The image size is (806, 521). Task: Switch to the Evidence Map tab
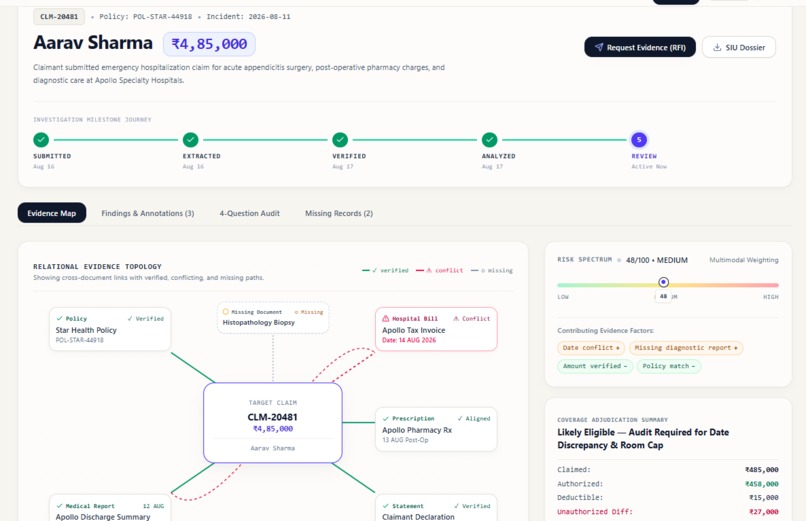(52, 213)
